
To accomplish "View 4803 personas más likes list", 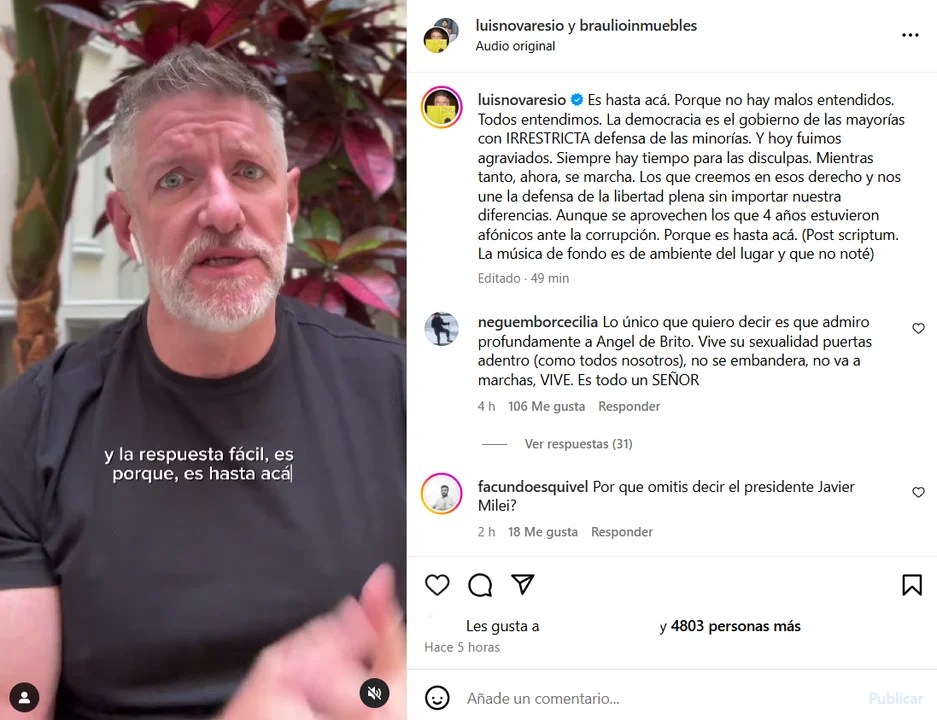I will 736,626.
